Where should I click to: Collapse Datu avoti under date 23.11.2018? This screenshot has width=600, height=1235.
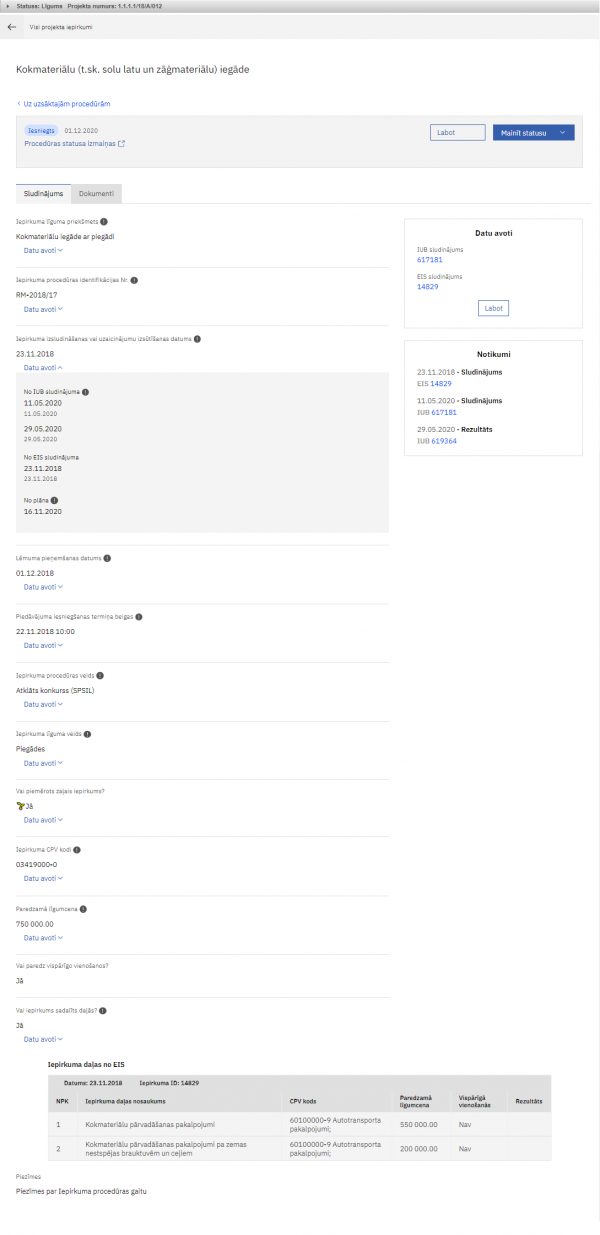pos(42,367)
